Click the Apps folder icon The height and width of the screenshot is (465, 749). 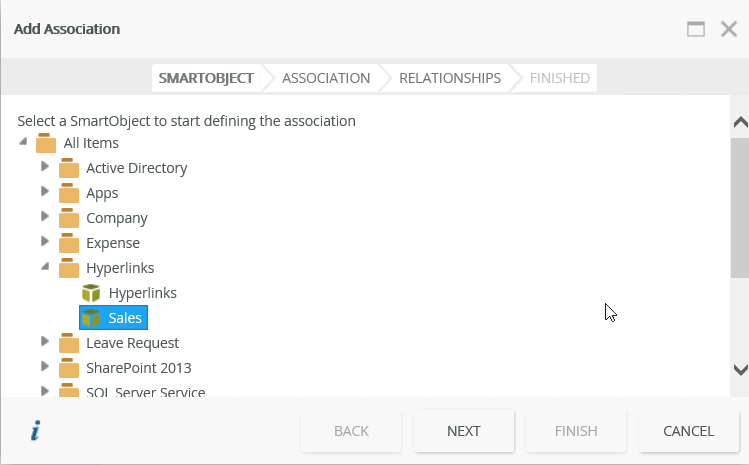click(69, 193)
